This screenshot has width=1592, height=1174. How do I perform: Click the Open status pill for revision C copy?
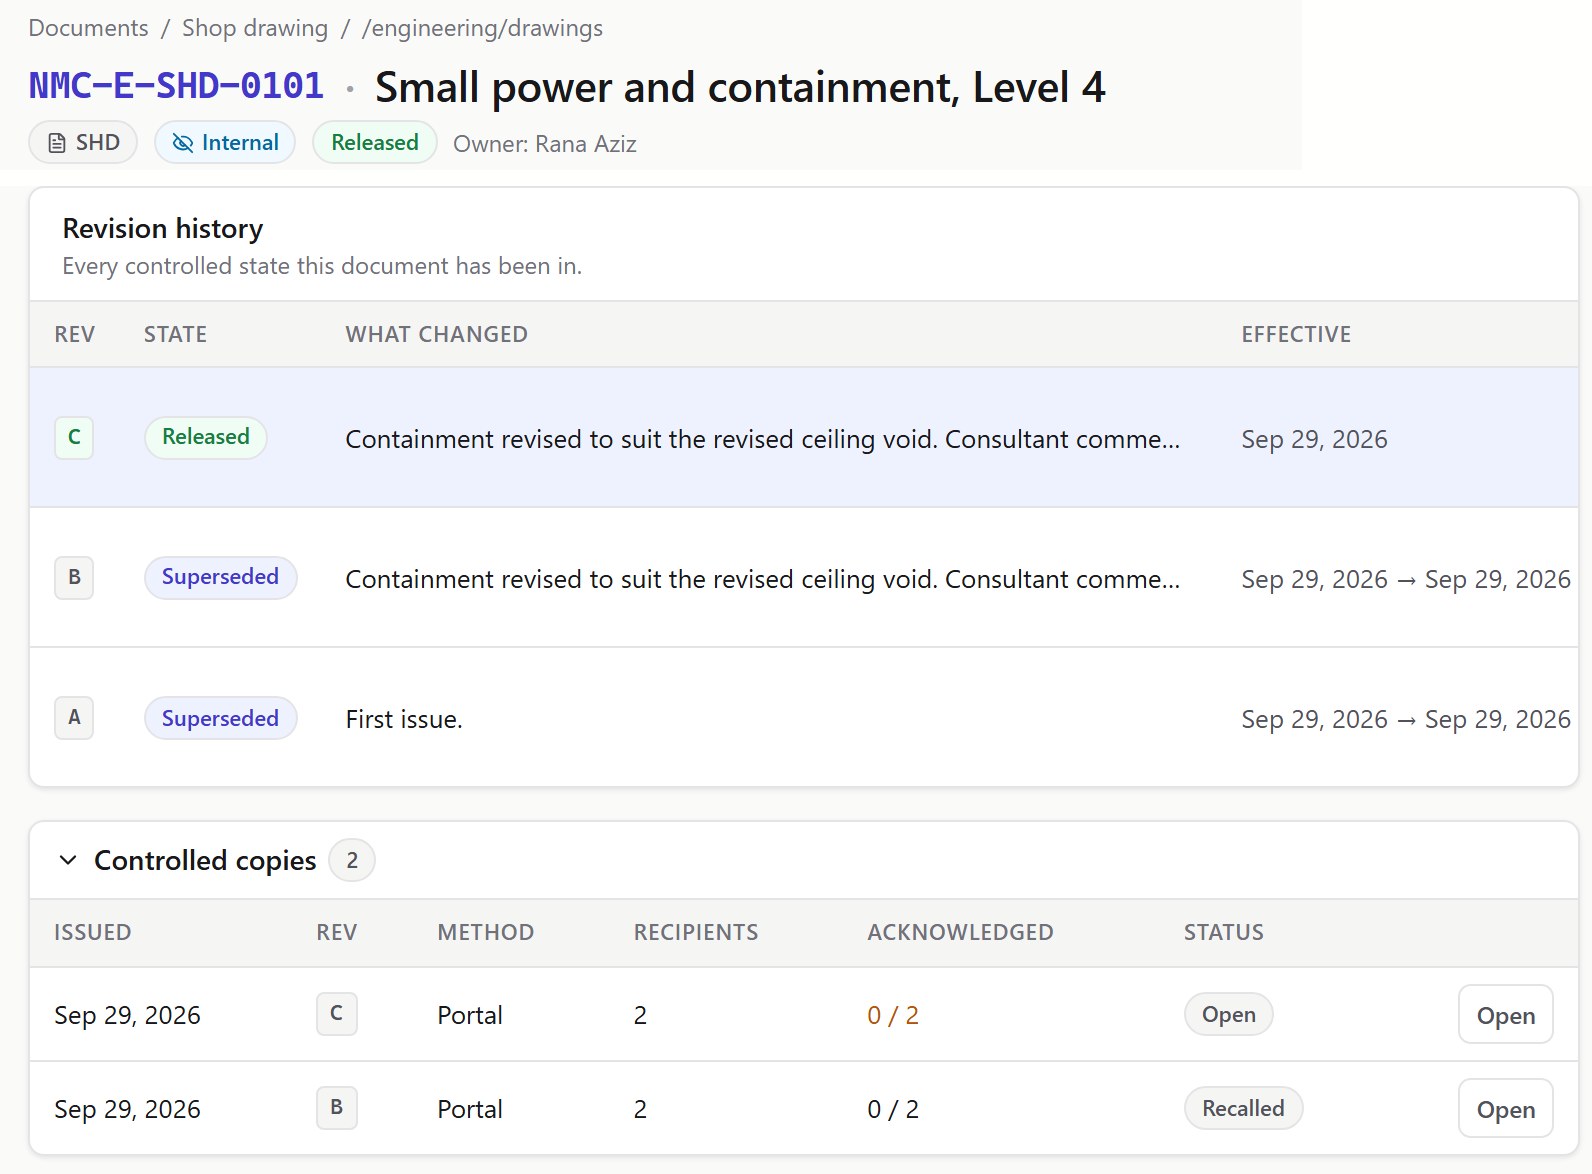coord(1228,1014)
